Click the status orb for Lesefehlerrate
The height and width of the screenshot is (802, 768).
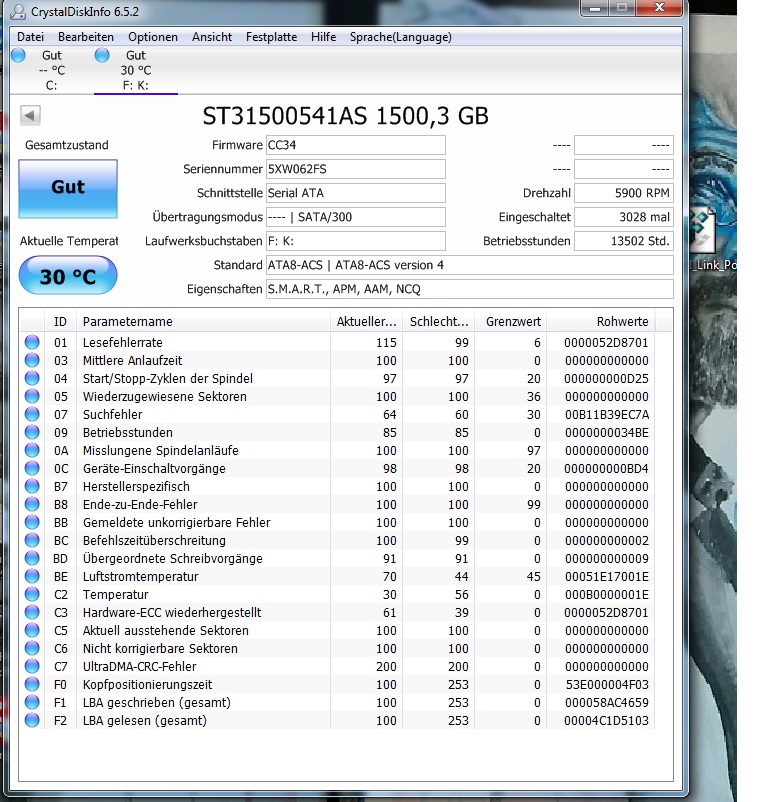coord(32,342)
